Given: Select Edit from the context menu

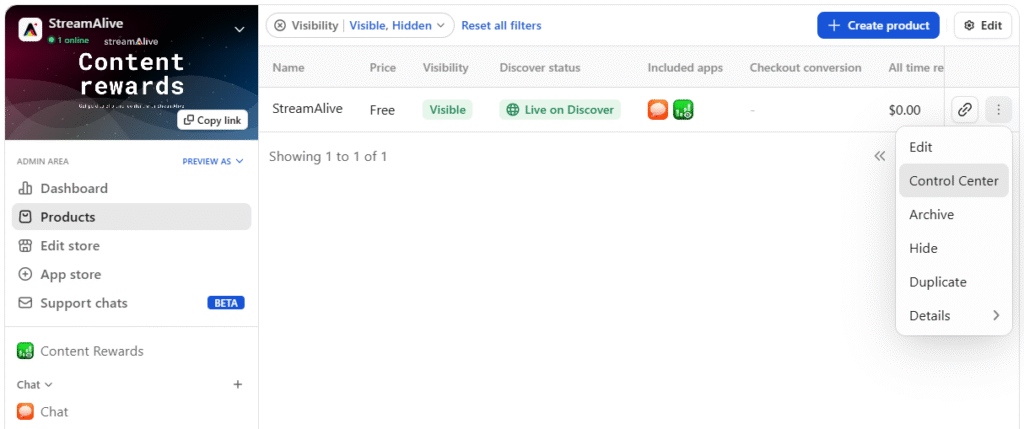Looking at the screenshot, I should pos(954,148).
